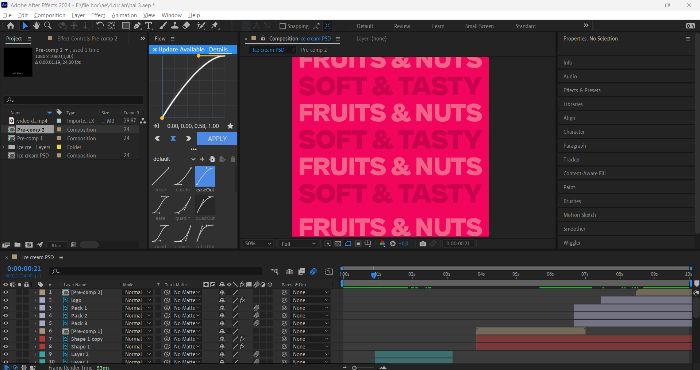Click Pre-comp 2 layer tan label color

(42, 292)
